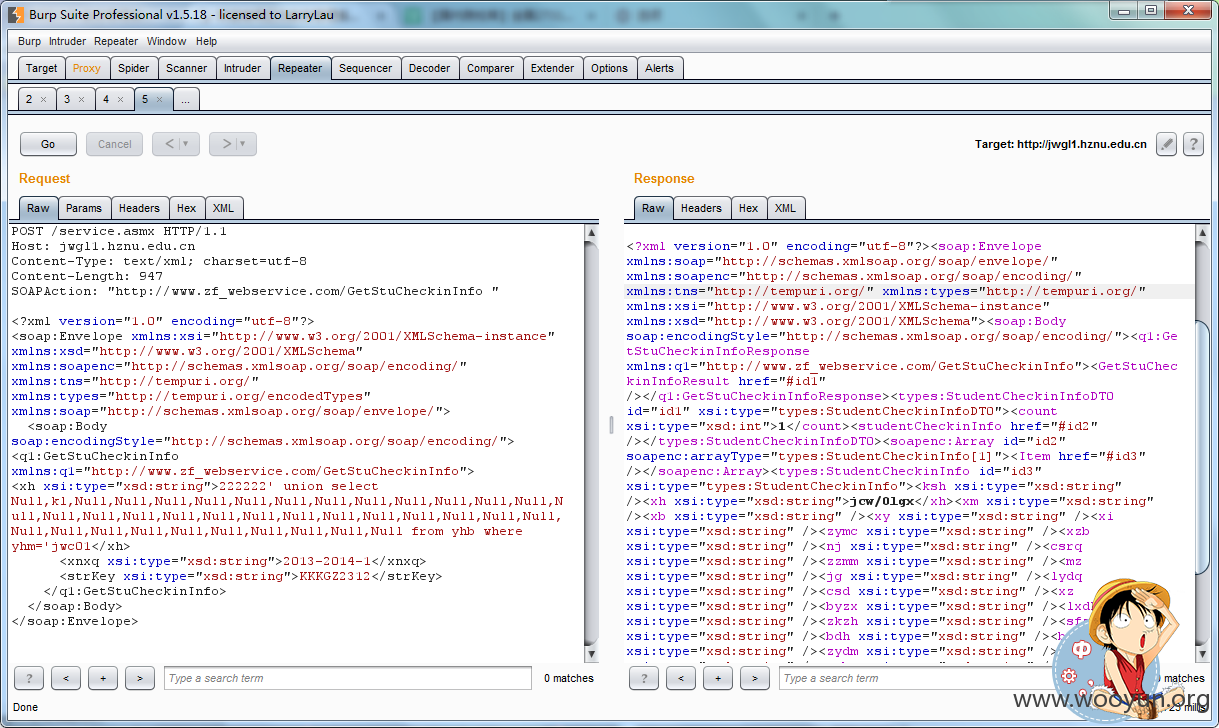Show the request Headers tab
This screenshot has height=728, width=1219.
[139, 208]
